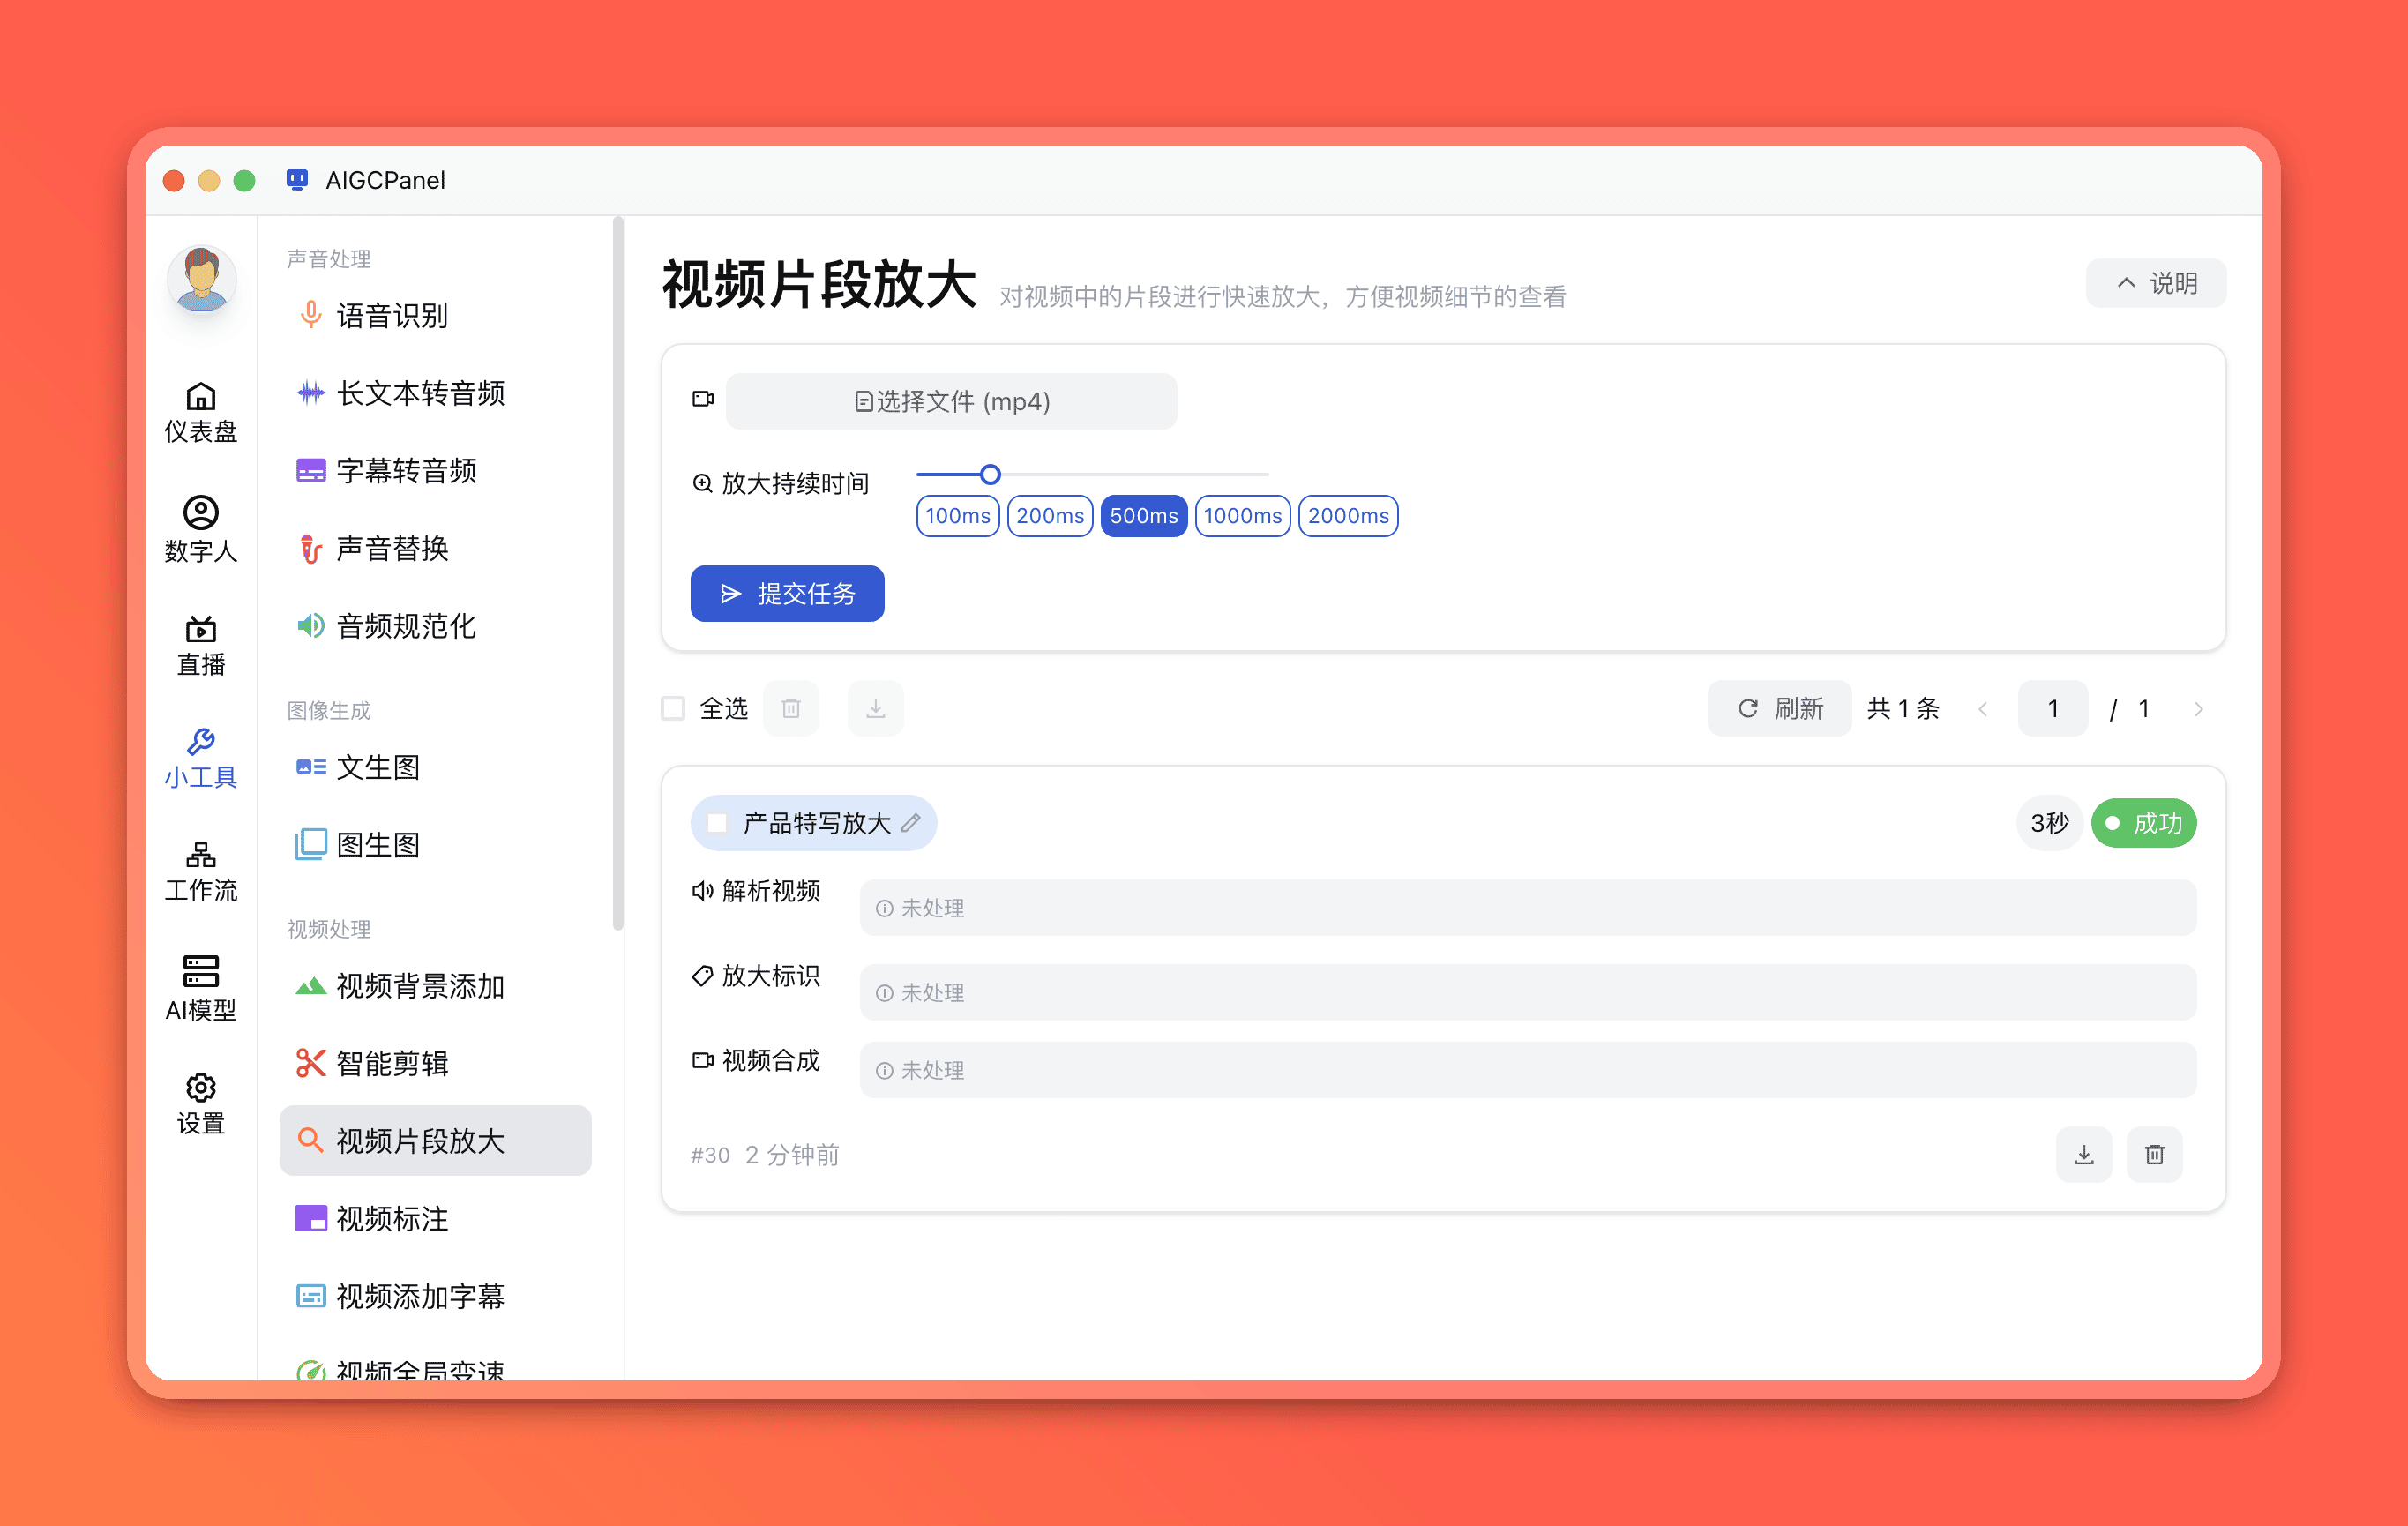Select 视频添加字幕 tool
Viewport: 2408px width, 1526px height.
435,1296
